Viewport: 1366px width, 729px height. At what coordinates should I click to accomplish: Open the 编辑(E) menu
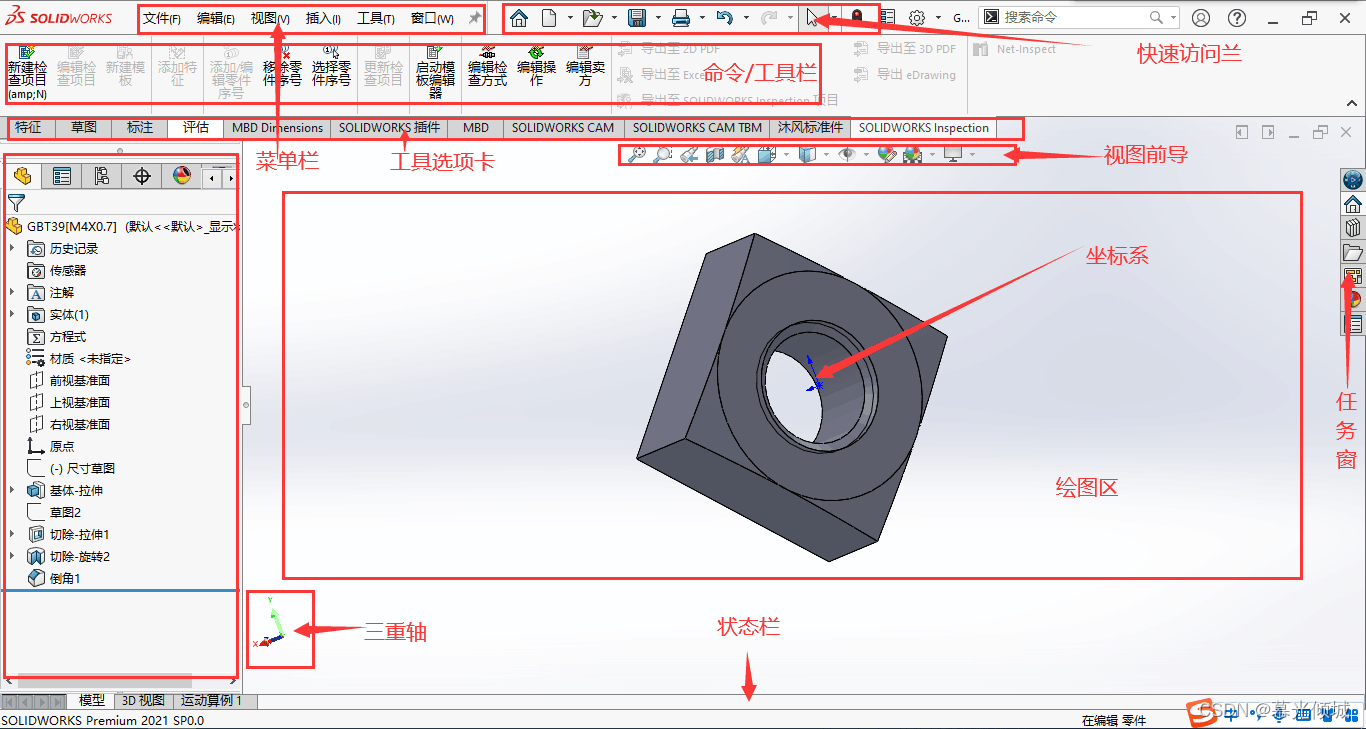(216, 18)
